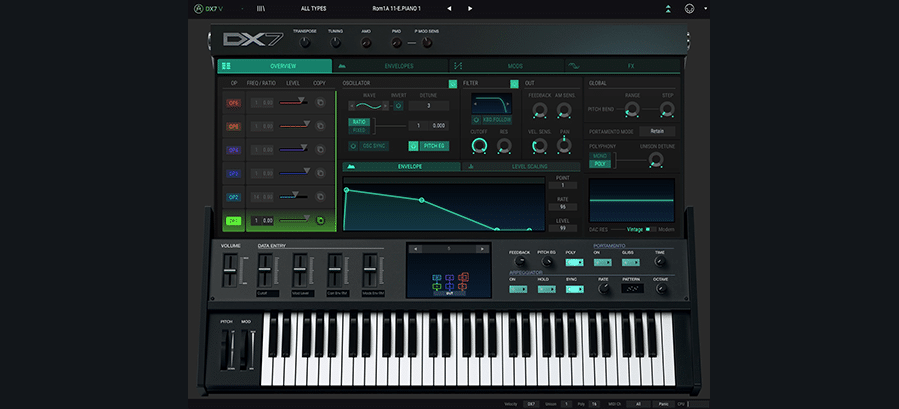The image size is (899, 409).
Task: Switch to the MODS tab
Action: click(507, 66)
